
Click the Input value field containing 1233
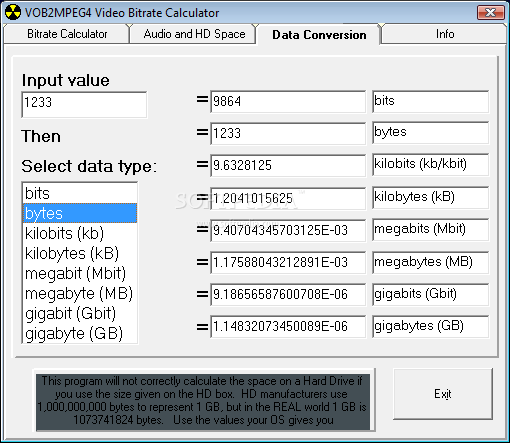[84, 105]
